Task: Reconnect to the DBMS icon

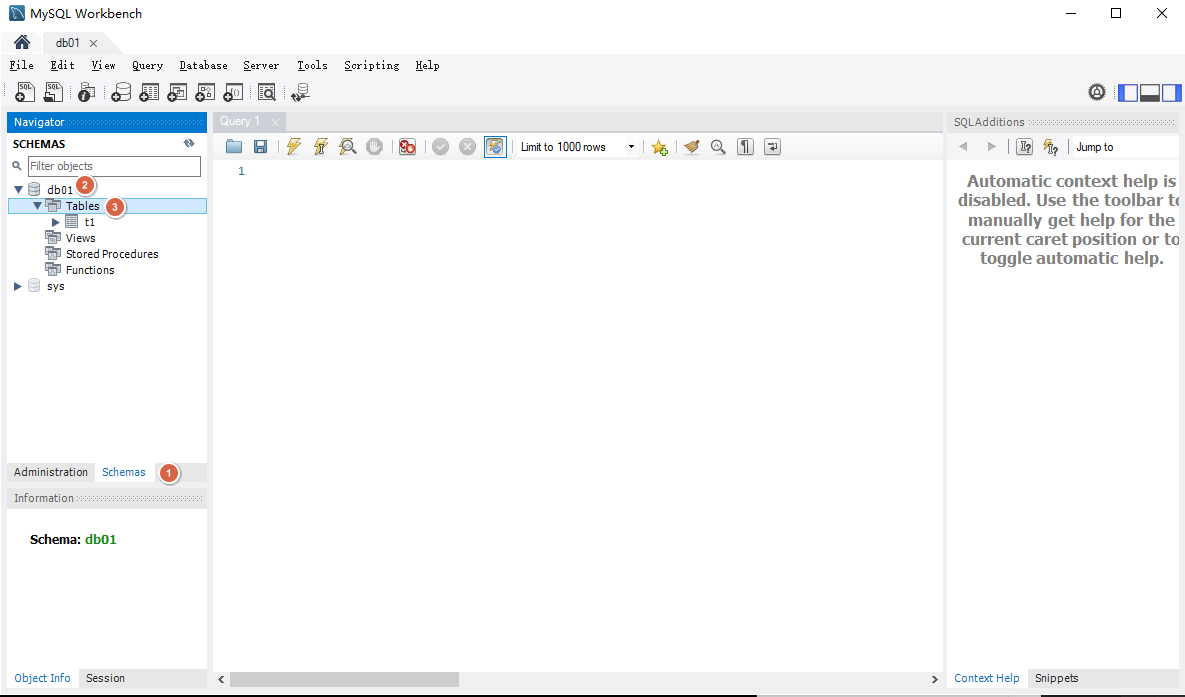Action: pyautogui.click(x=301, y=92)
